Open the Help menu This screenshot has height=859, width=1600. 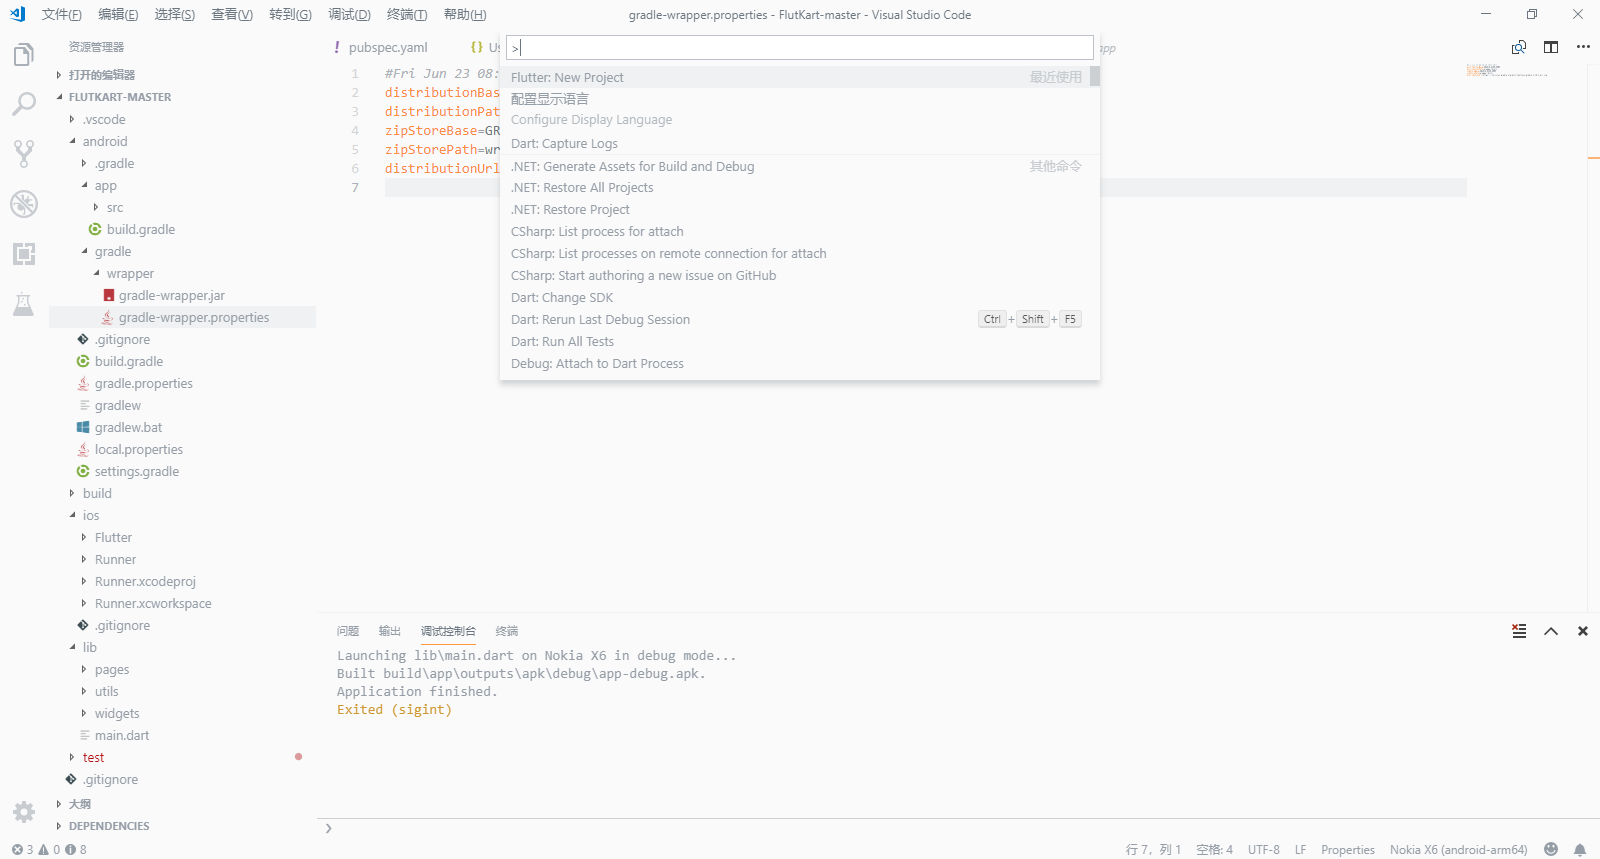(x=465, y=14)
